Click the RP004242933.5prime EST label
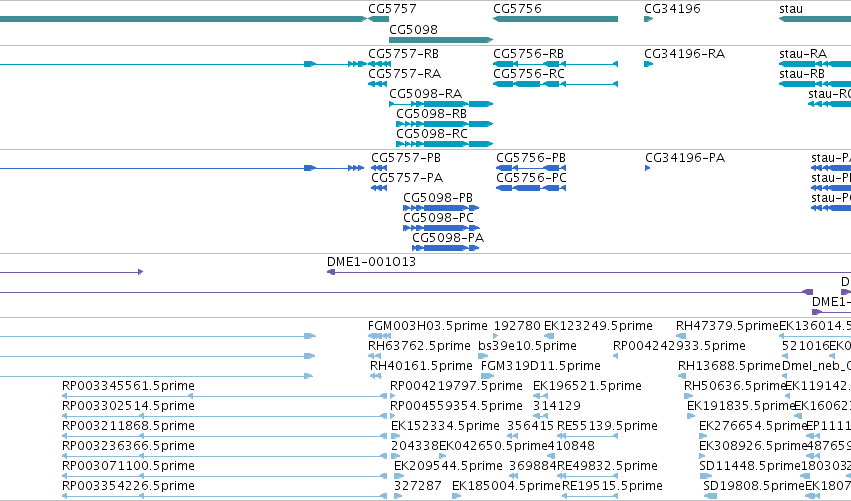This screenshot has height=501, width=851. (x=679, y=346)
